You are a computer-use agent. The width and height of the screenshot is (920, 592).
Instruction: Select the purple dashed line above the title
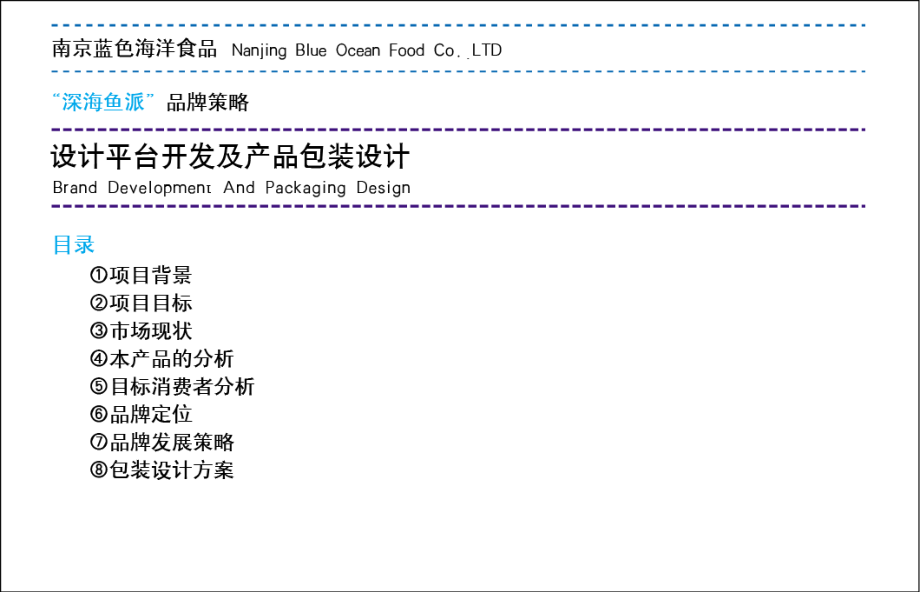click(460, 129)
